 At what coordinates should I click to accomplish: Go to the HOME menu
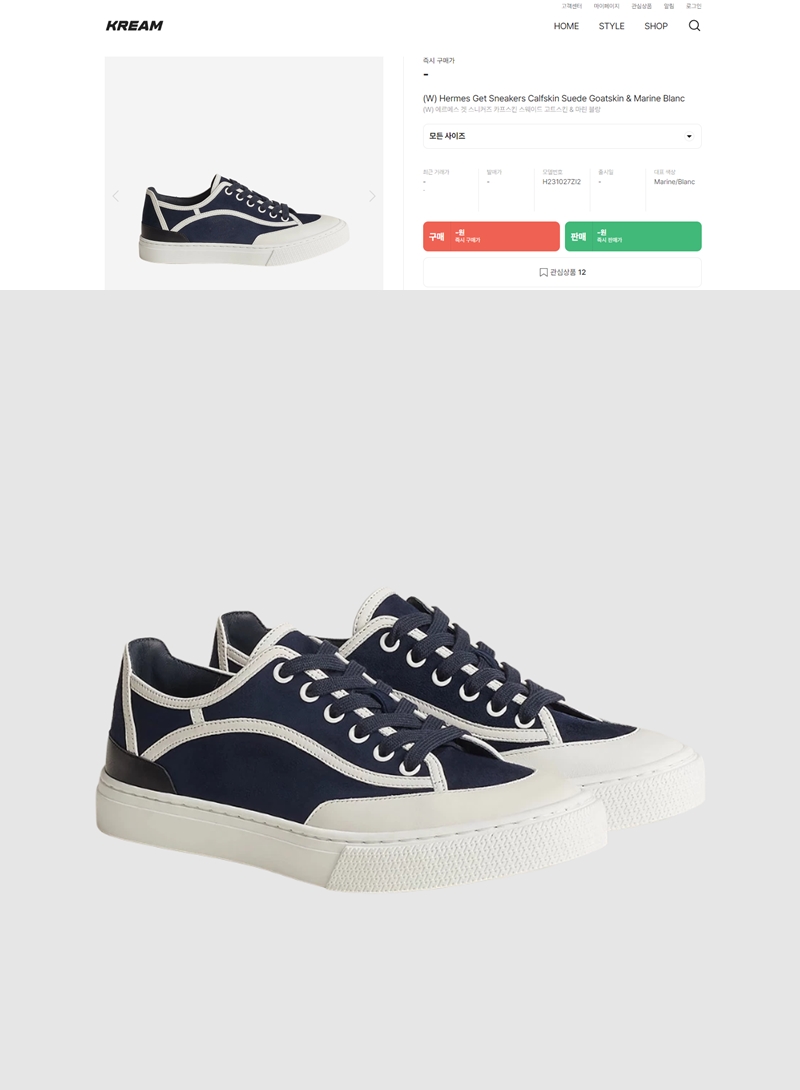[566, 26]
